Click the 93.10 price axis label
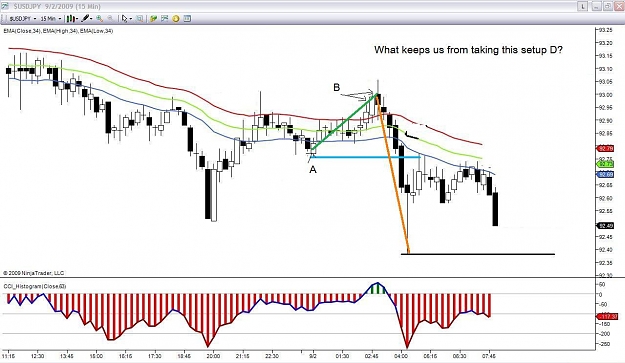 [x=605, y=69]
